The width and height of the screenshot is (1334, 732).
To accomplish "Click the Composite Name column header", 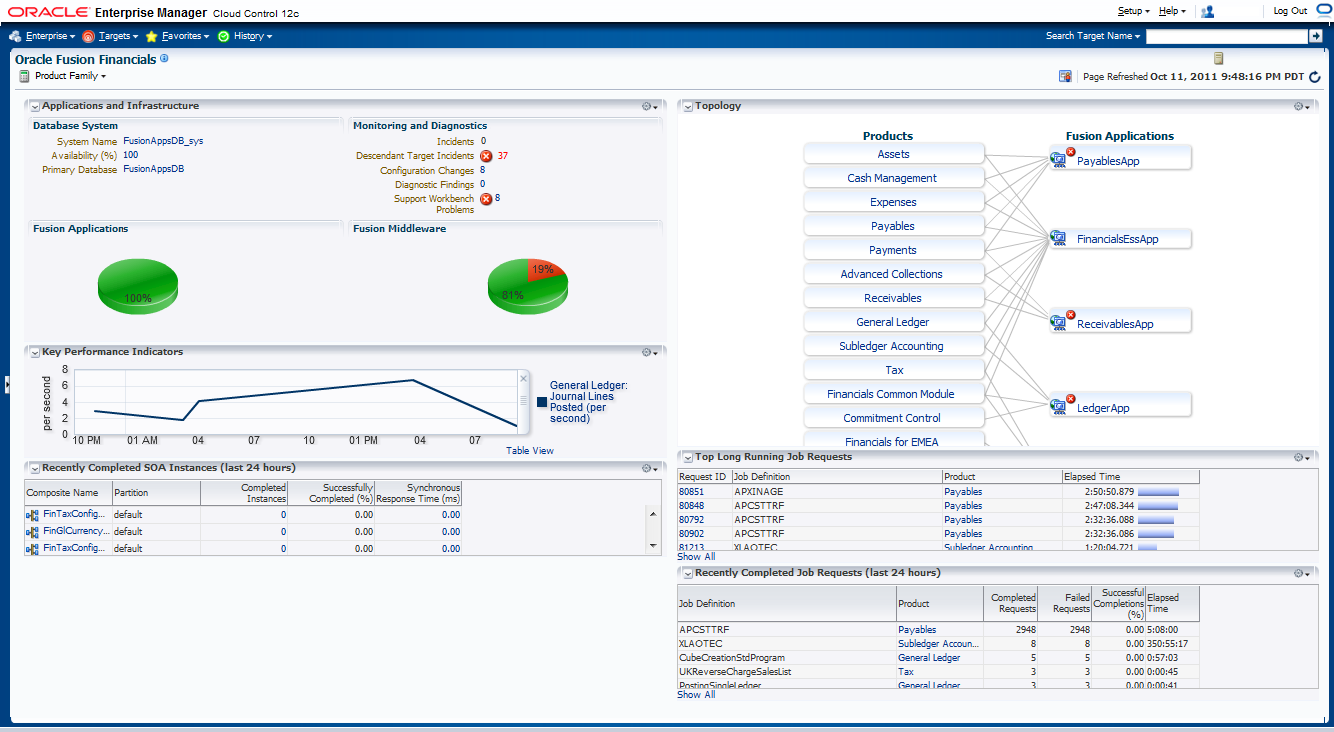I will tap(68, 493).
